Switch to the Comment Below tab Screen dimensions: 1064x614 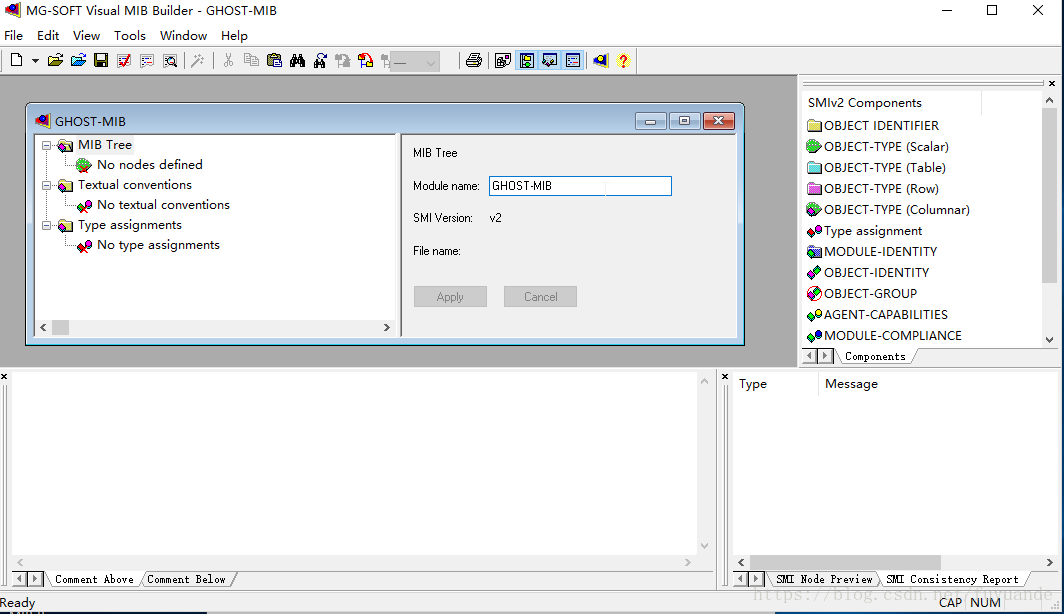point(187,579)
